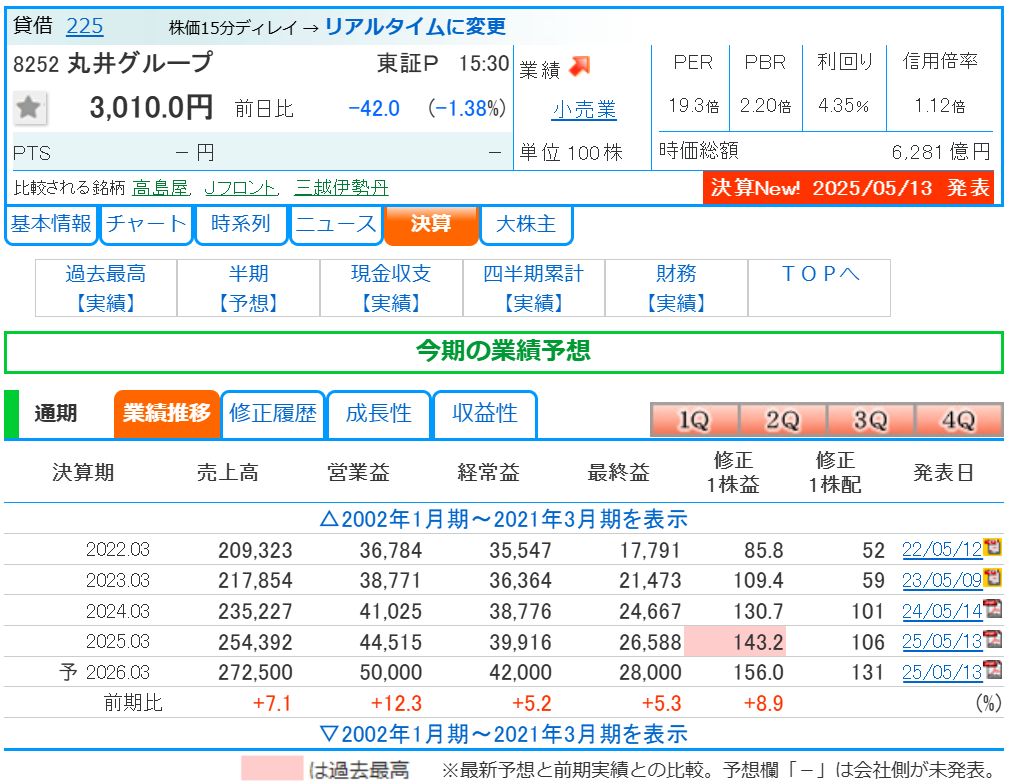Click sales value 272,500 forecast cell

coord(255,672)
